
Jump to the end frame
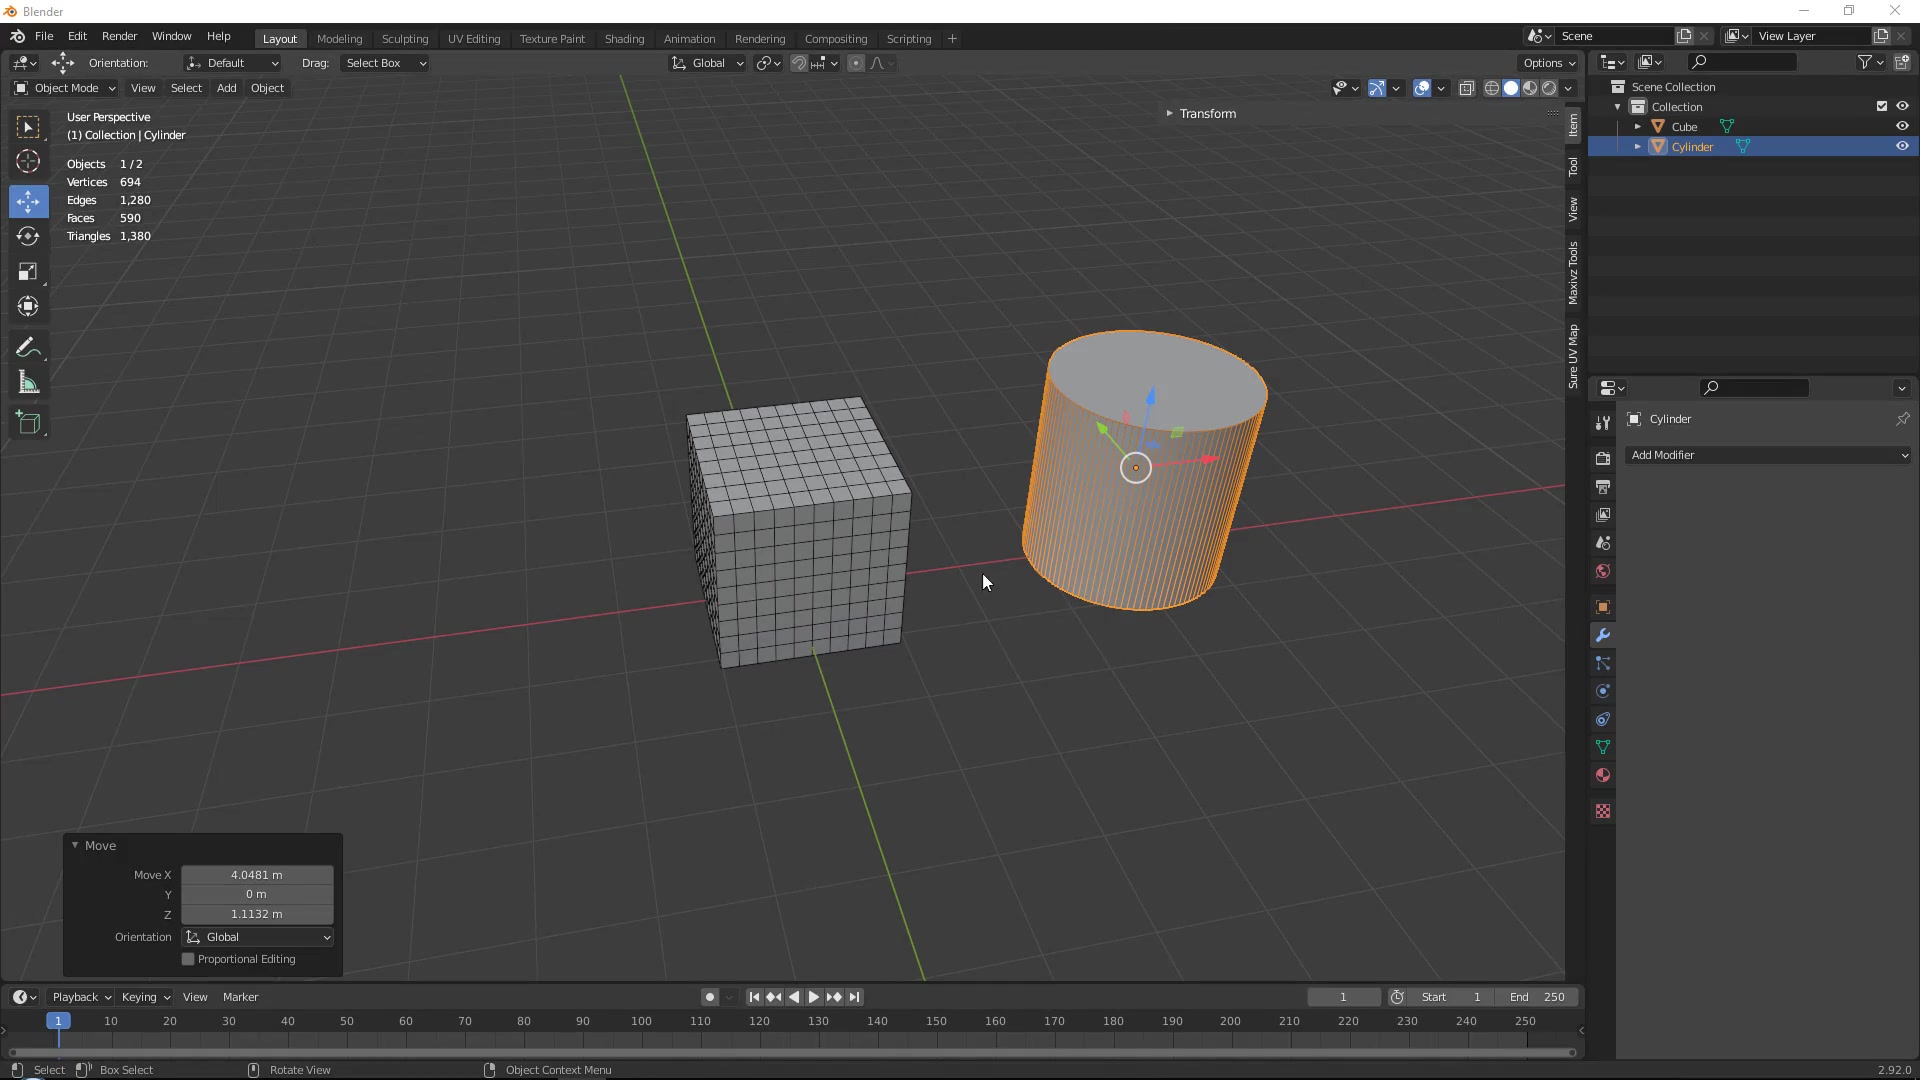[855, 998]
